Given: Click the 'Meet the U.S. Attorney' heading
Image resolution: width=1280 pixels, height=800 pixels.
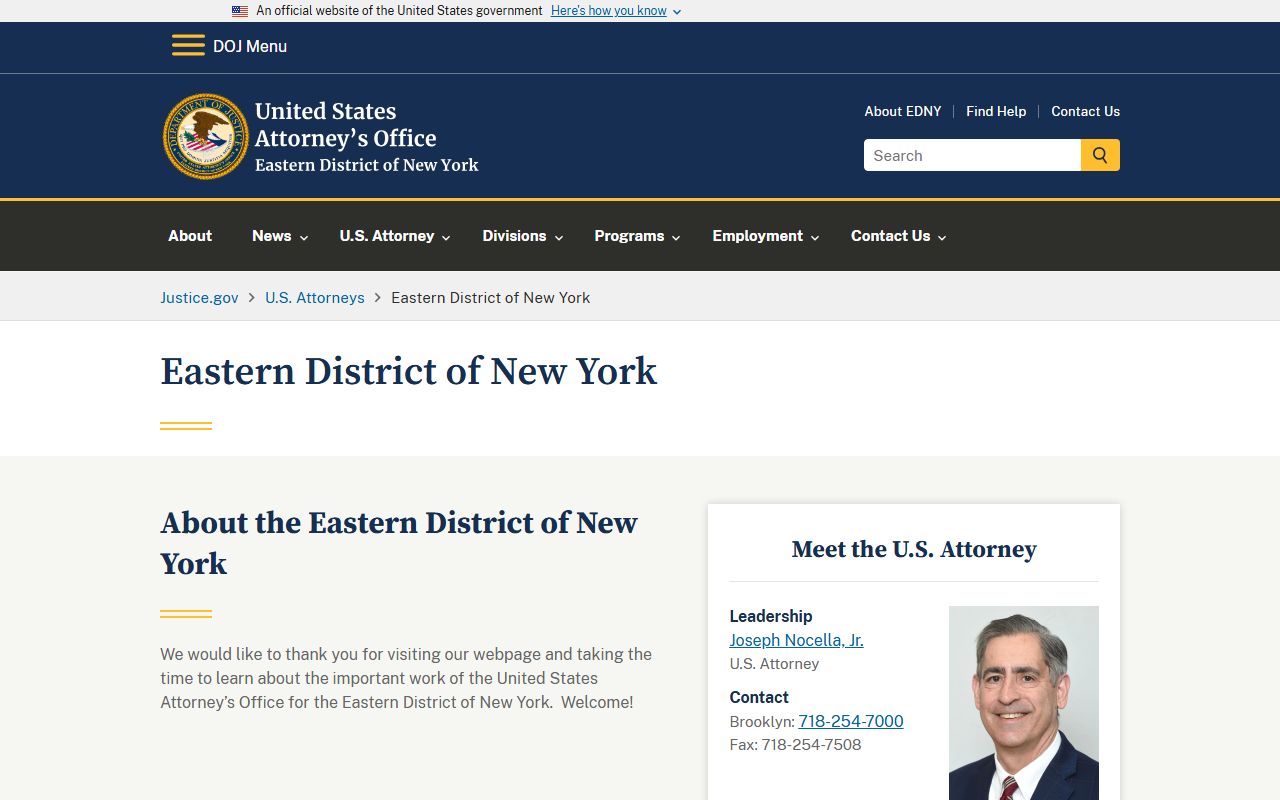Looking at the screenshot, I should coord(914,549).
